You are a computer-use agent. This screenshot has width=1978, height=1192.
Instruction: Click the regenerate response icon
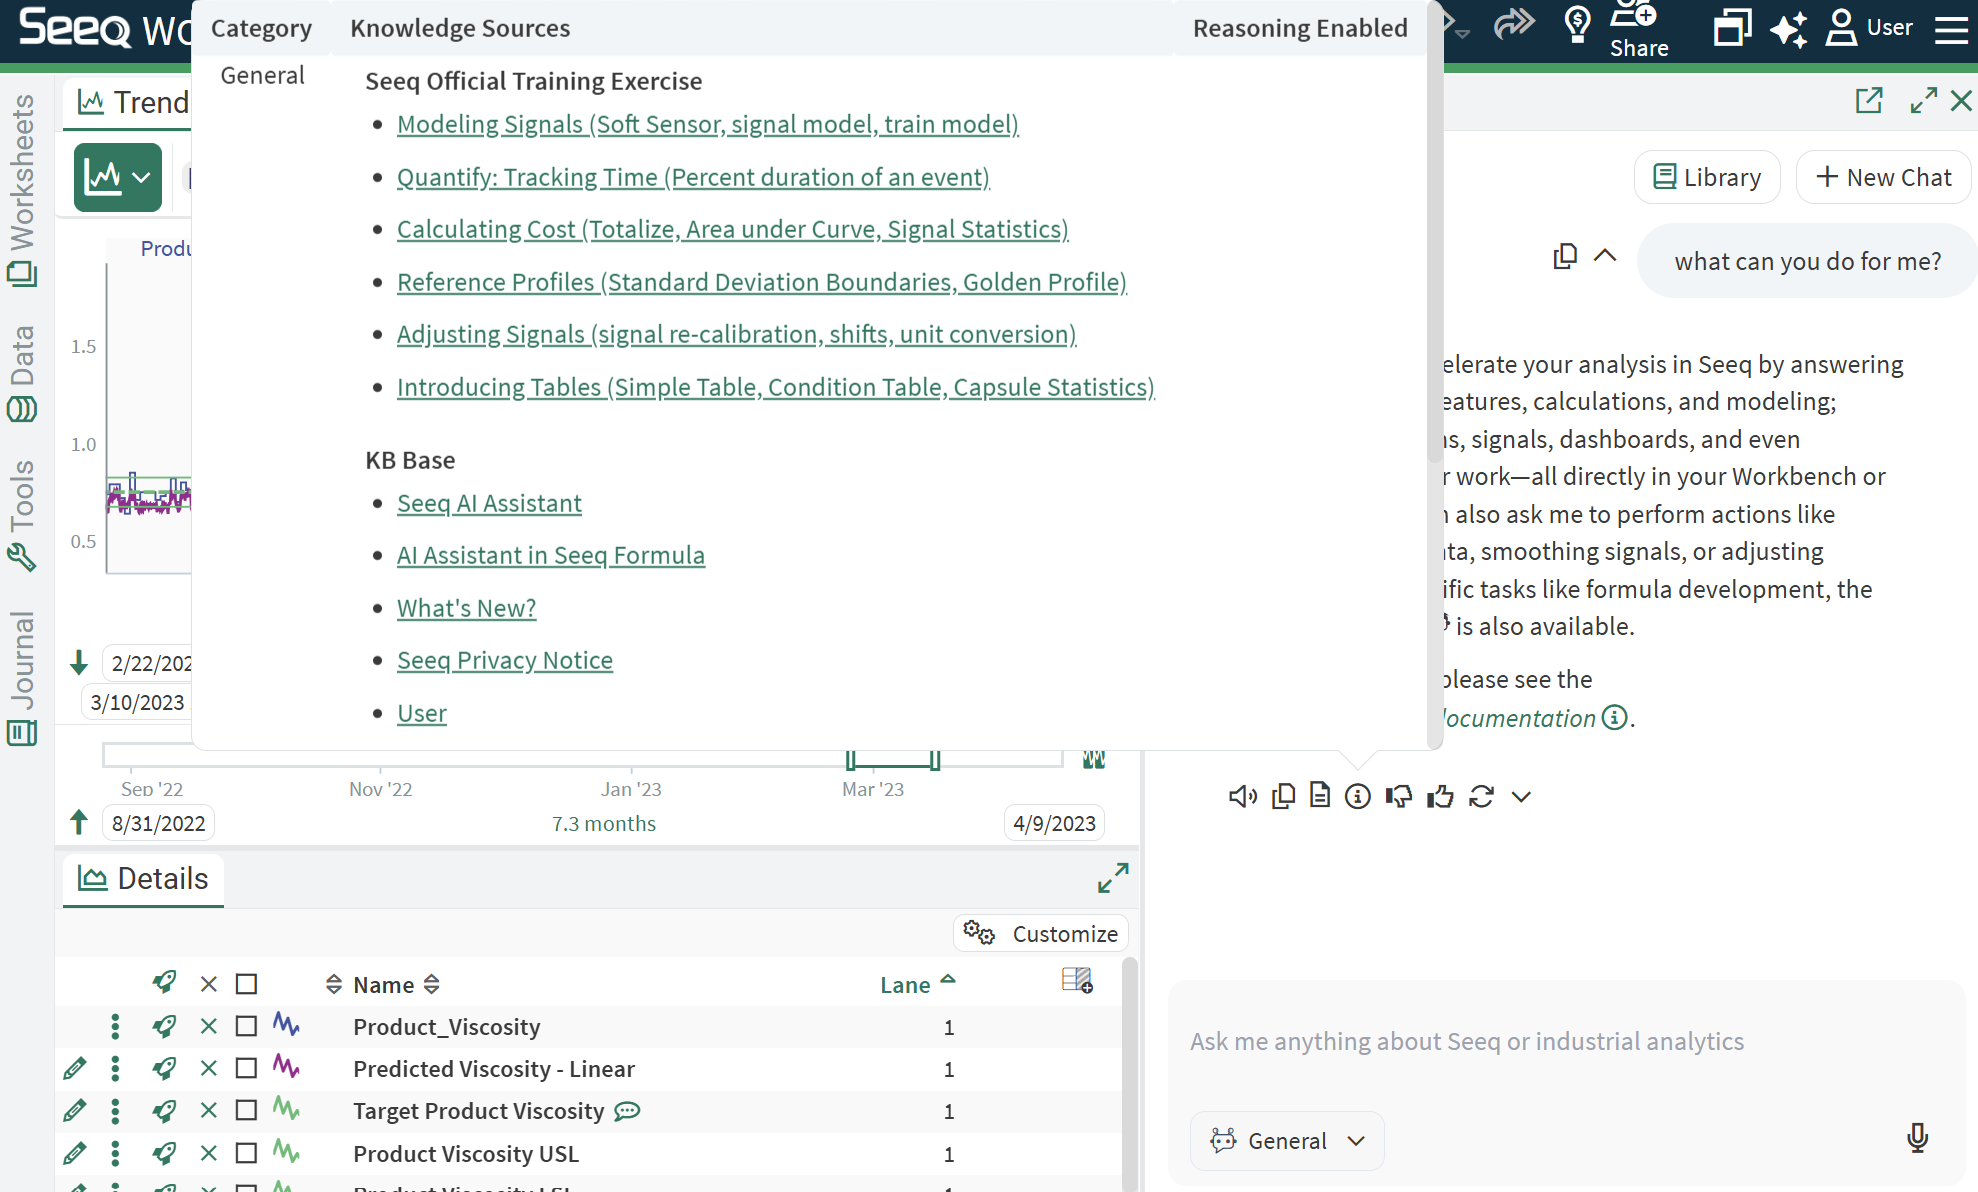[x=1481, y=796]
